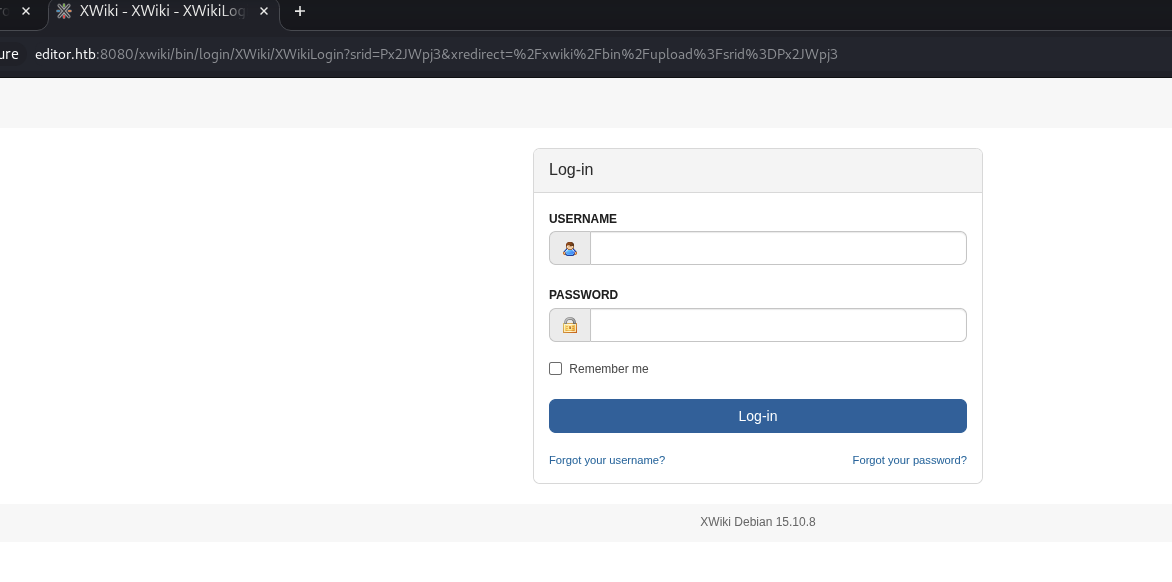Close the XWiki login tab

coord(264,11)
